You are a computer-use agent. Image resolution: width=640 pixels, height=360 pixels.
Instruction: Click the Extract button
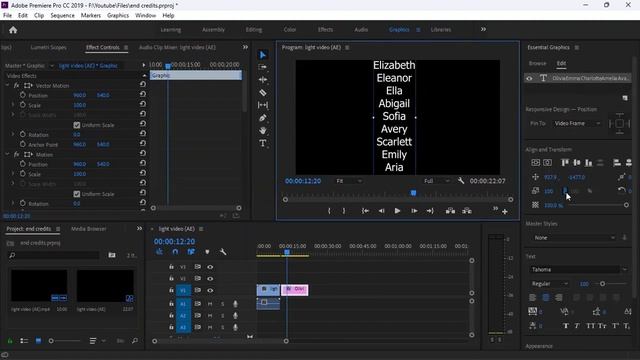[467, 211]
